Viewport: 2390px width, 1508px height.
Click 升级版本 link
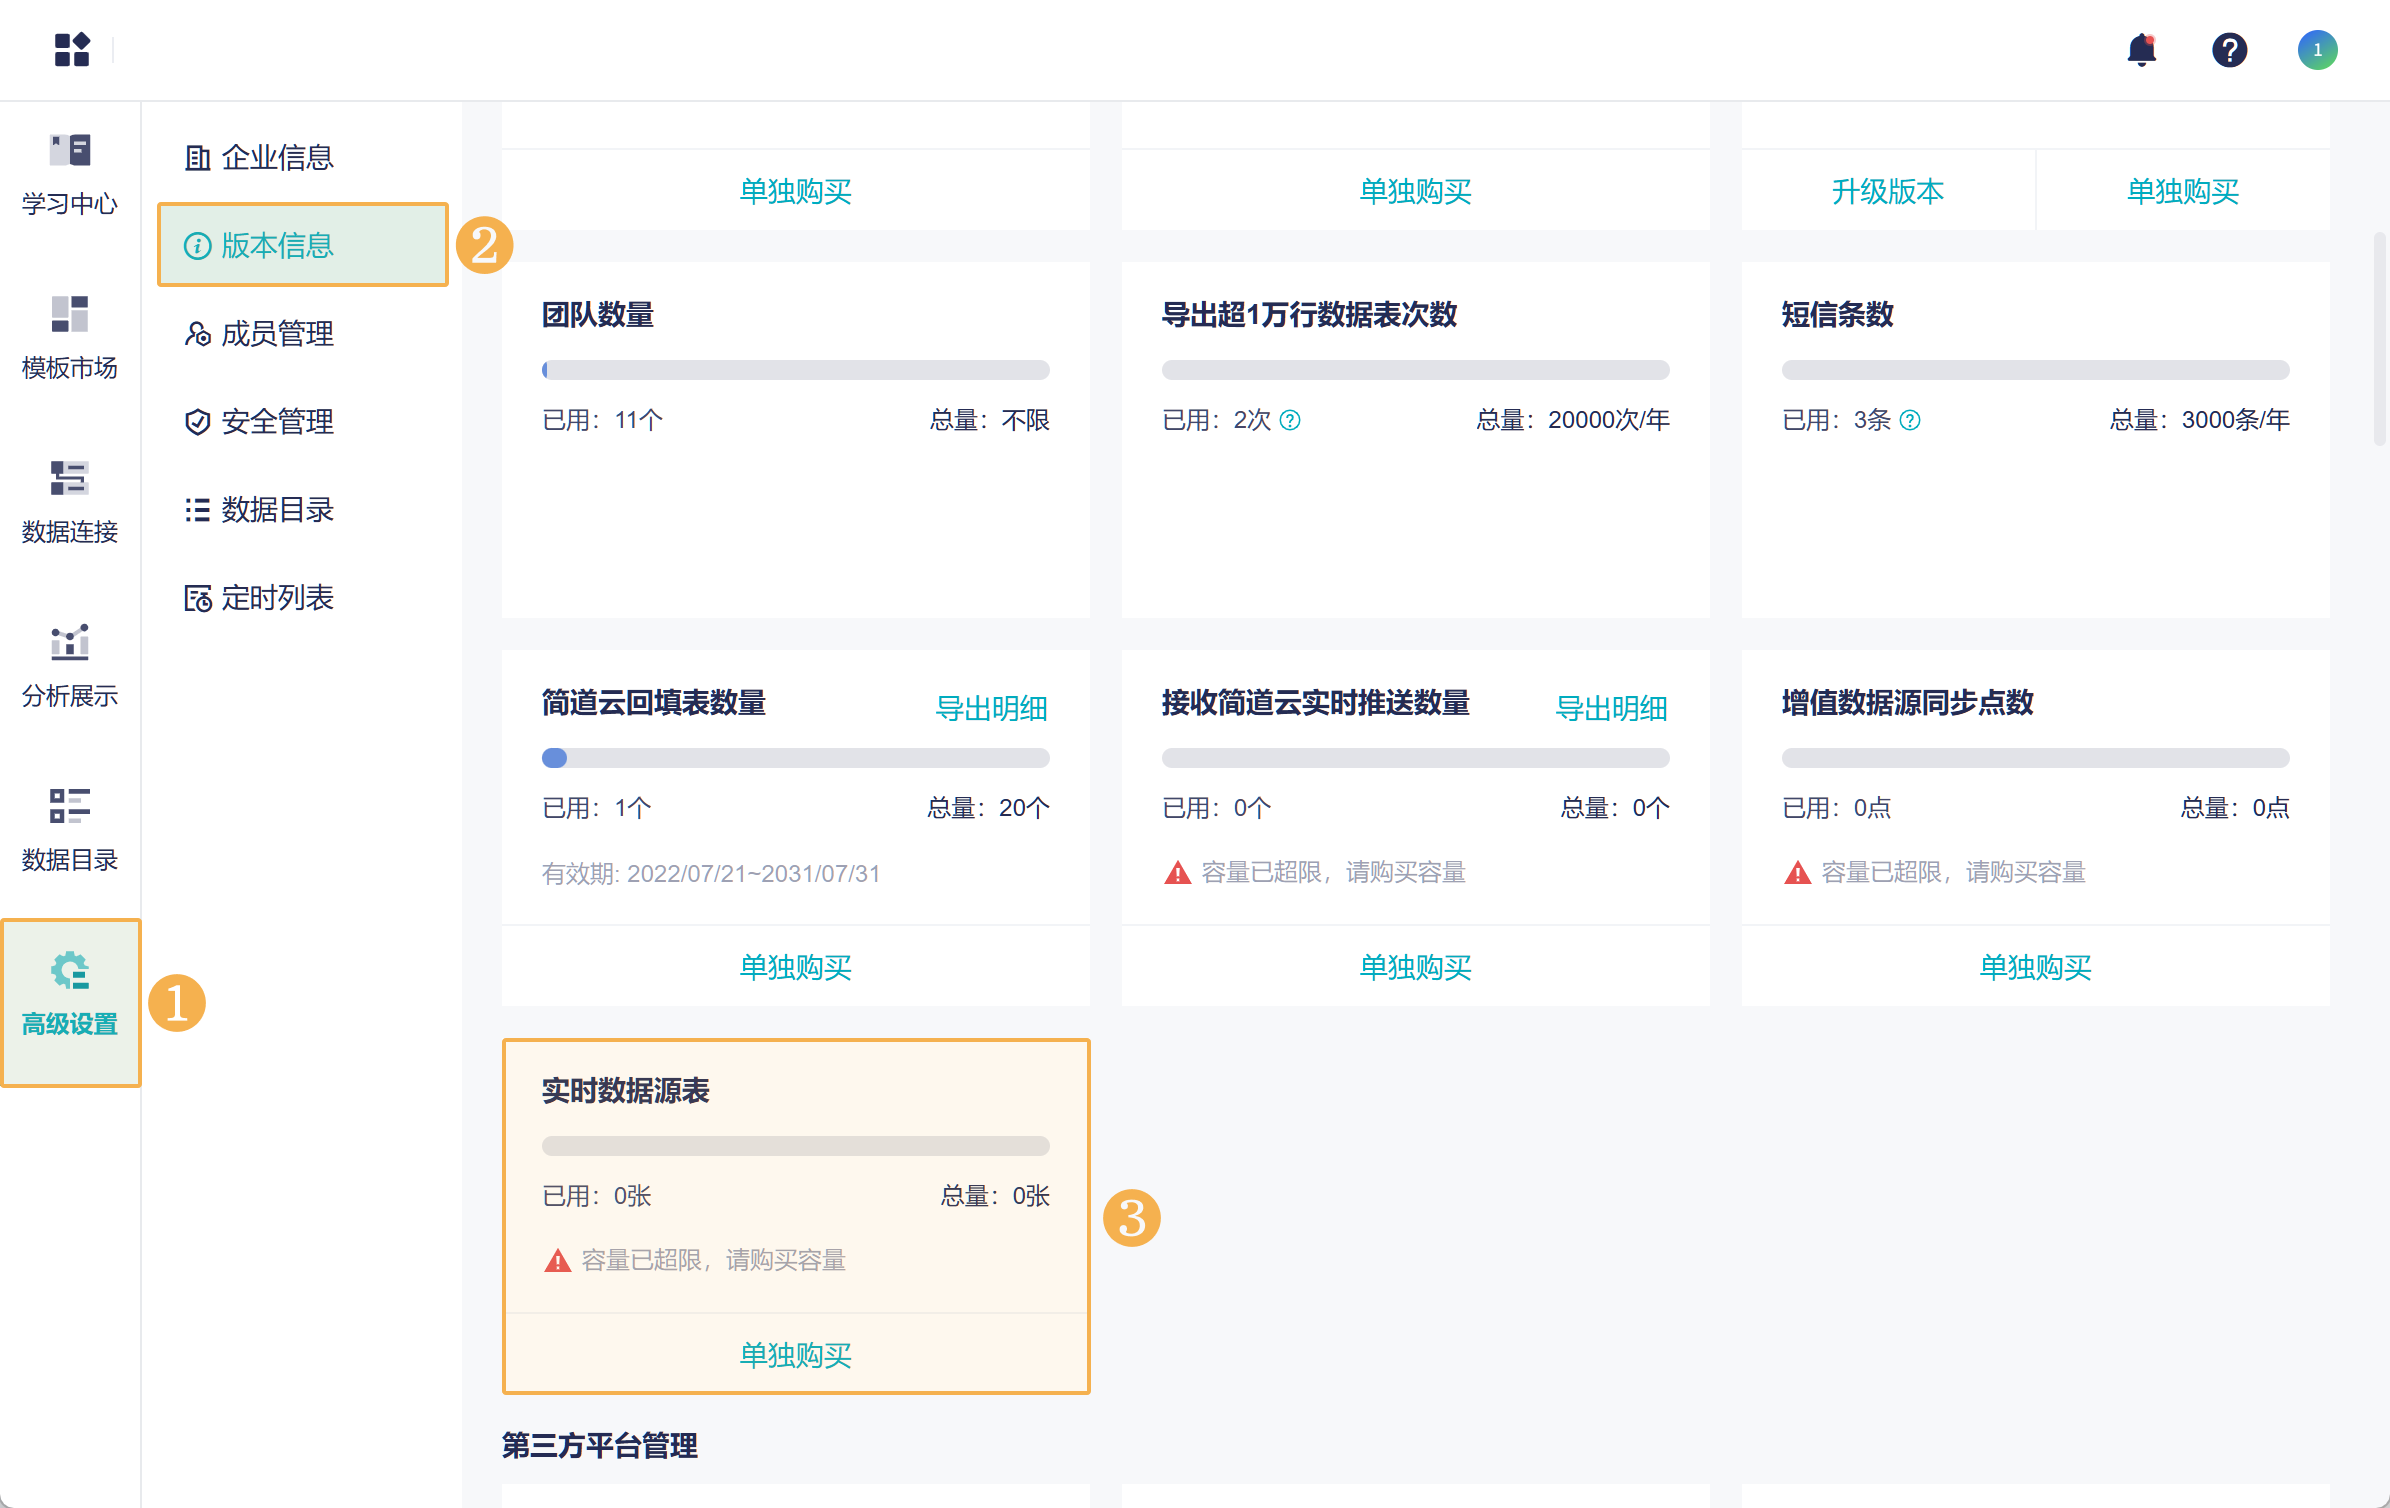1887,191
